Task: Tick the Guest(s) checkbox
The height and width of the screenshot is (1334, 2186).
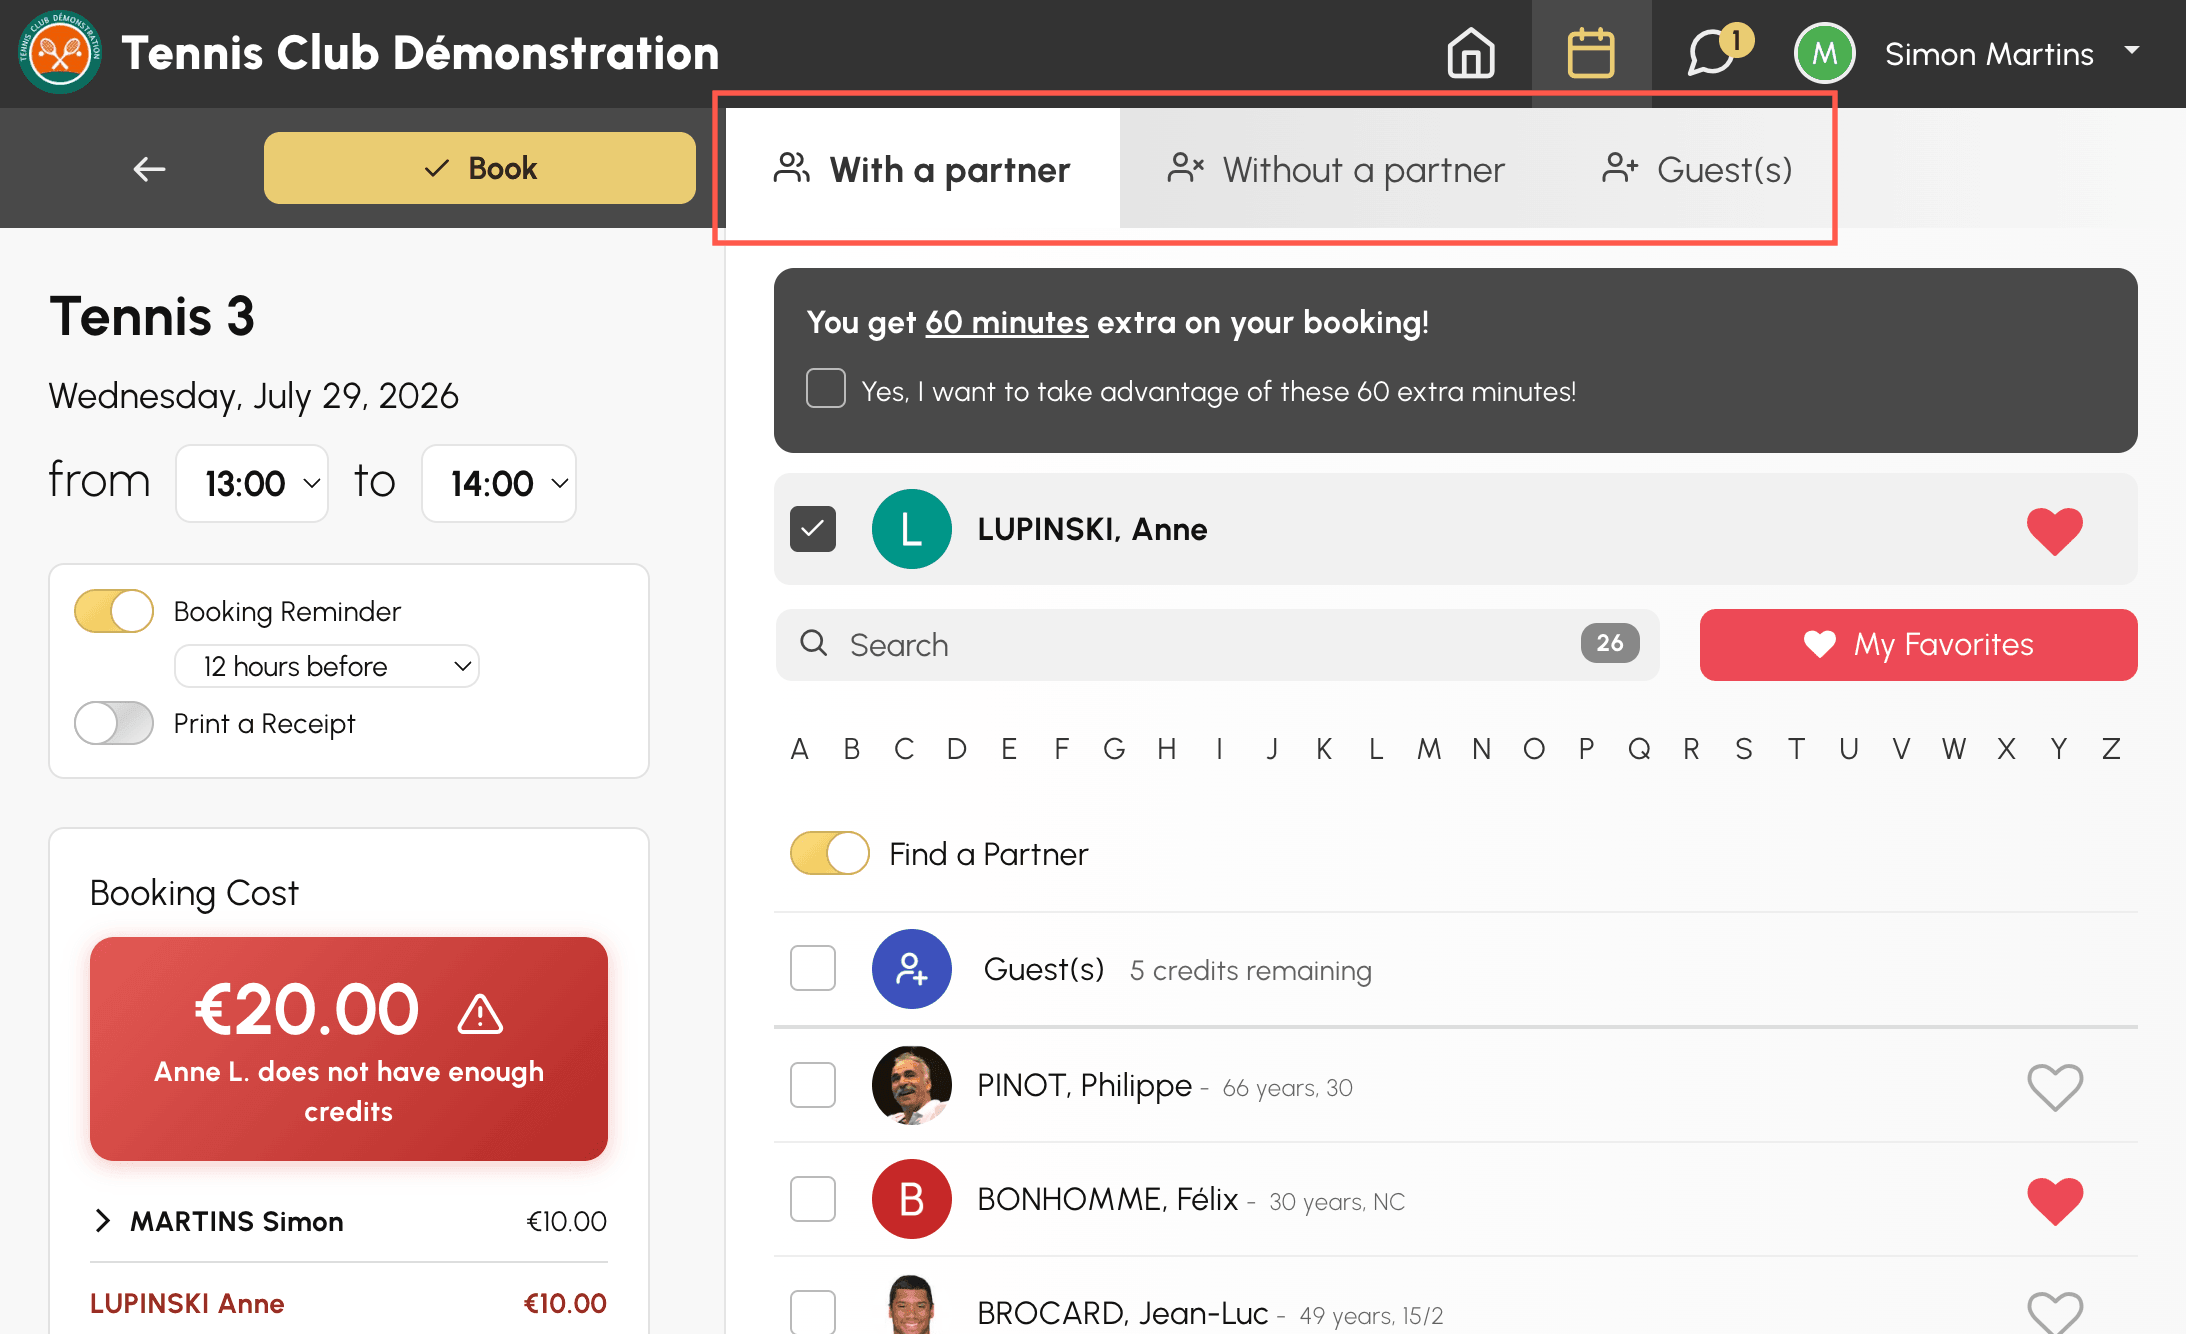Action: (813, 968)
